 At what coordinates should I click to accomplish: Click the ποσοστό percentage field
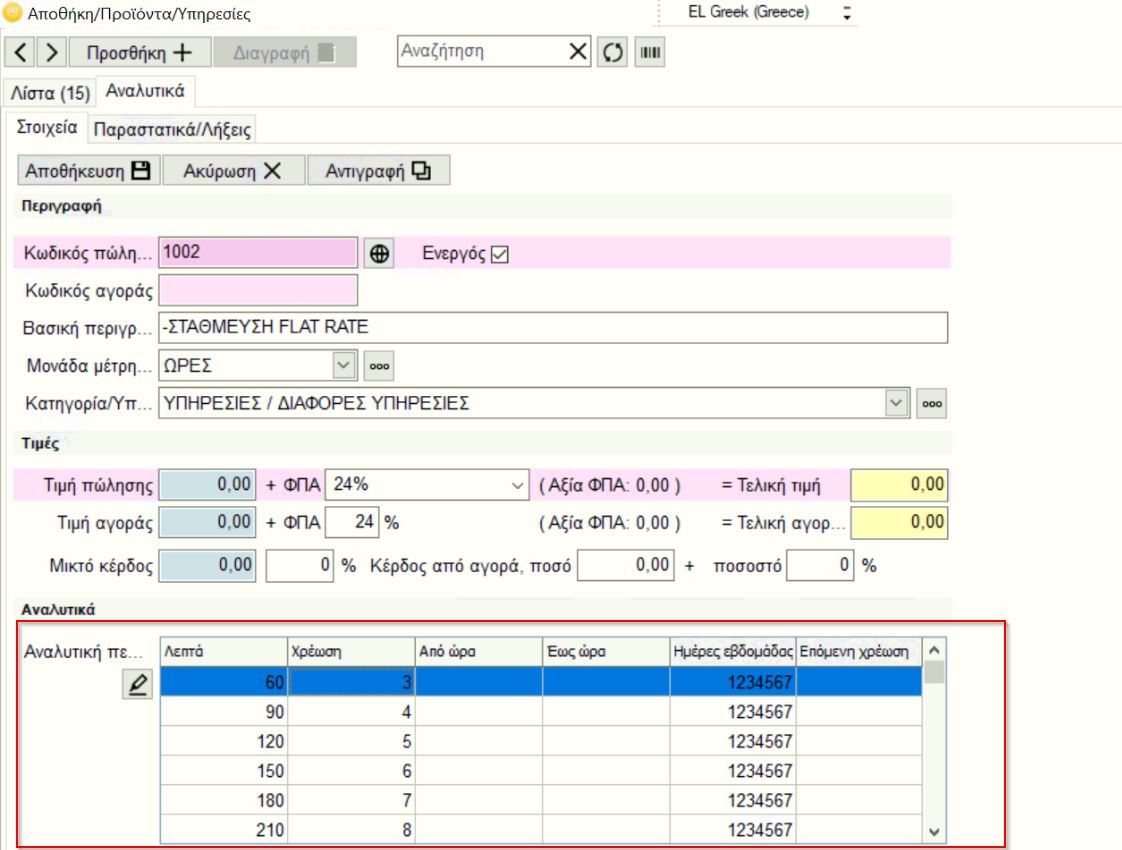pos(820,566)
